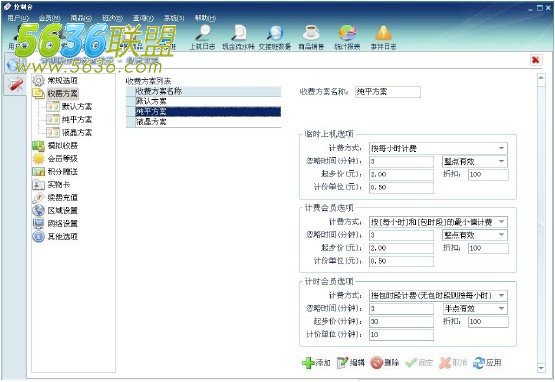Image resolution: width=555 pixels, height=382 pixels.
Task: Click the icon beside 续费充值
Action: tap(38, 198)
